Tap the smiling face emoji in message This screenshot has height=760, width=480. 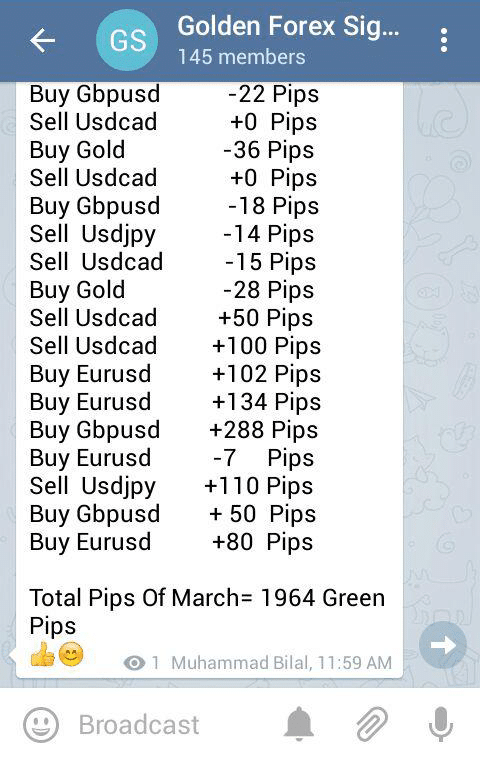(x=71, y=654)
